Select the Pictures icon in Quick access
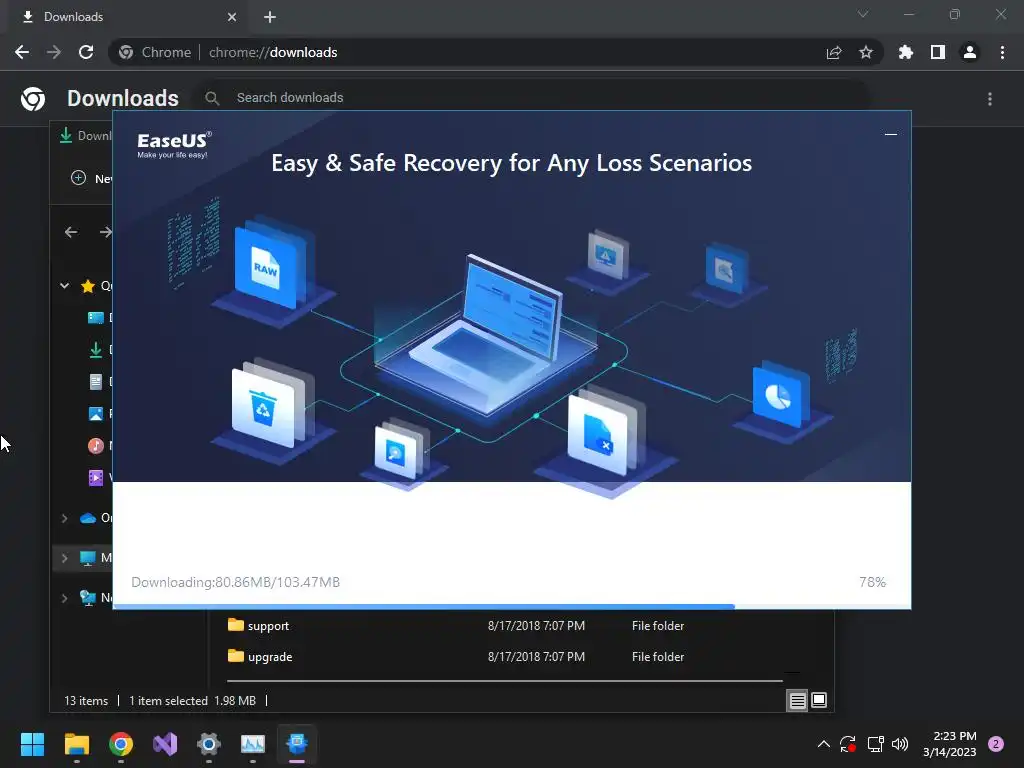The height and width of the screenshot is (768, 1024). click(x=95, y=413)
